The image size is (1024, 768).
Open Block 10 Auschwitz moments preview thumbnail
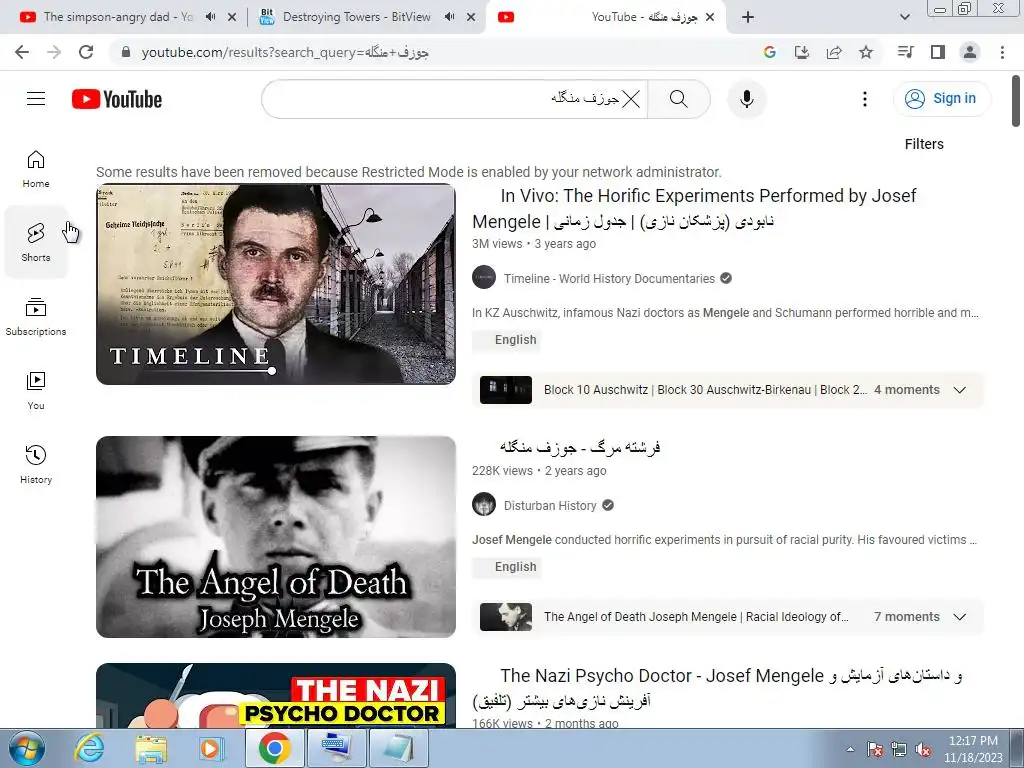tap(505, 390)
